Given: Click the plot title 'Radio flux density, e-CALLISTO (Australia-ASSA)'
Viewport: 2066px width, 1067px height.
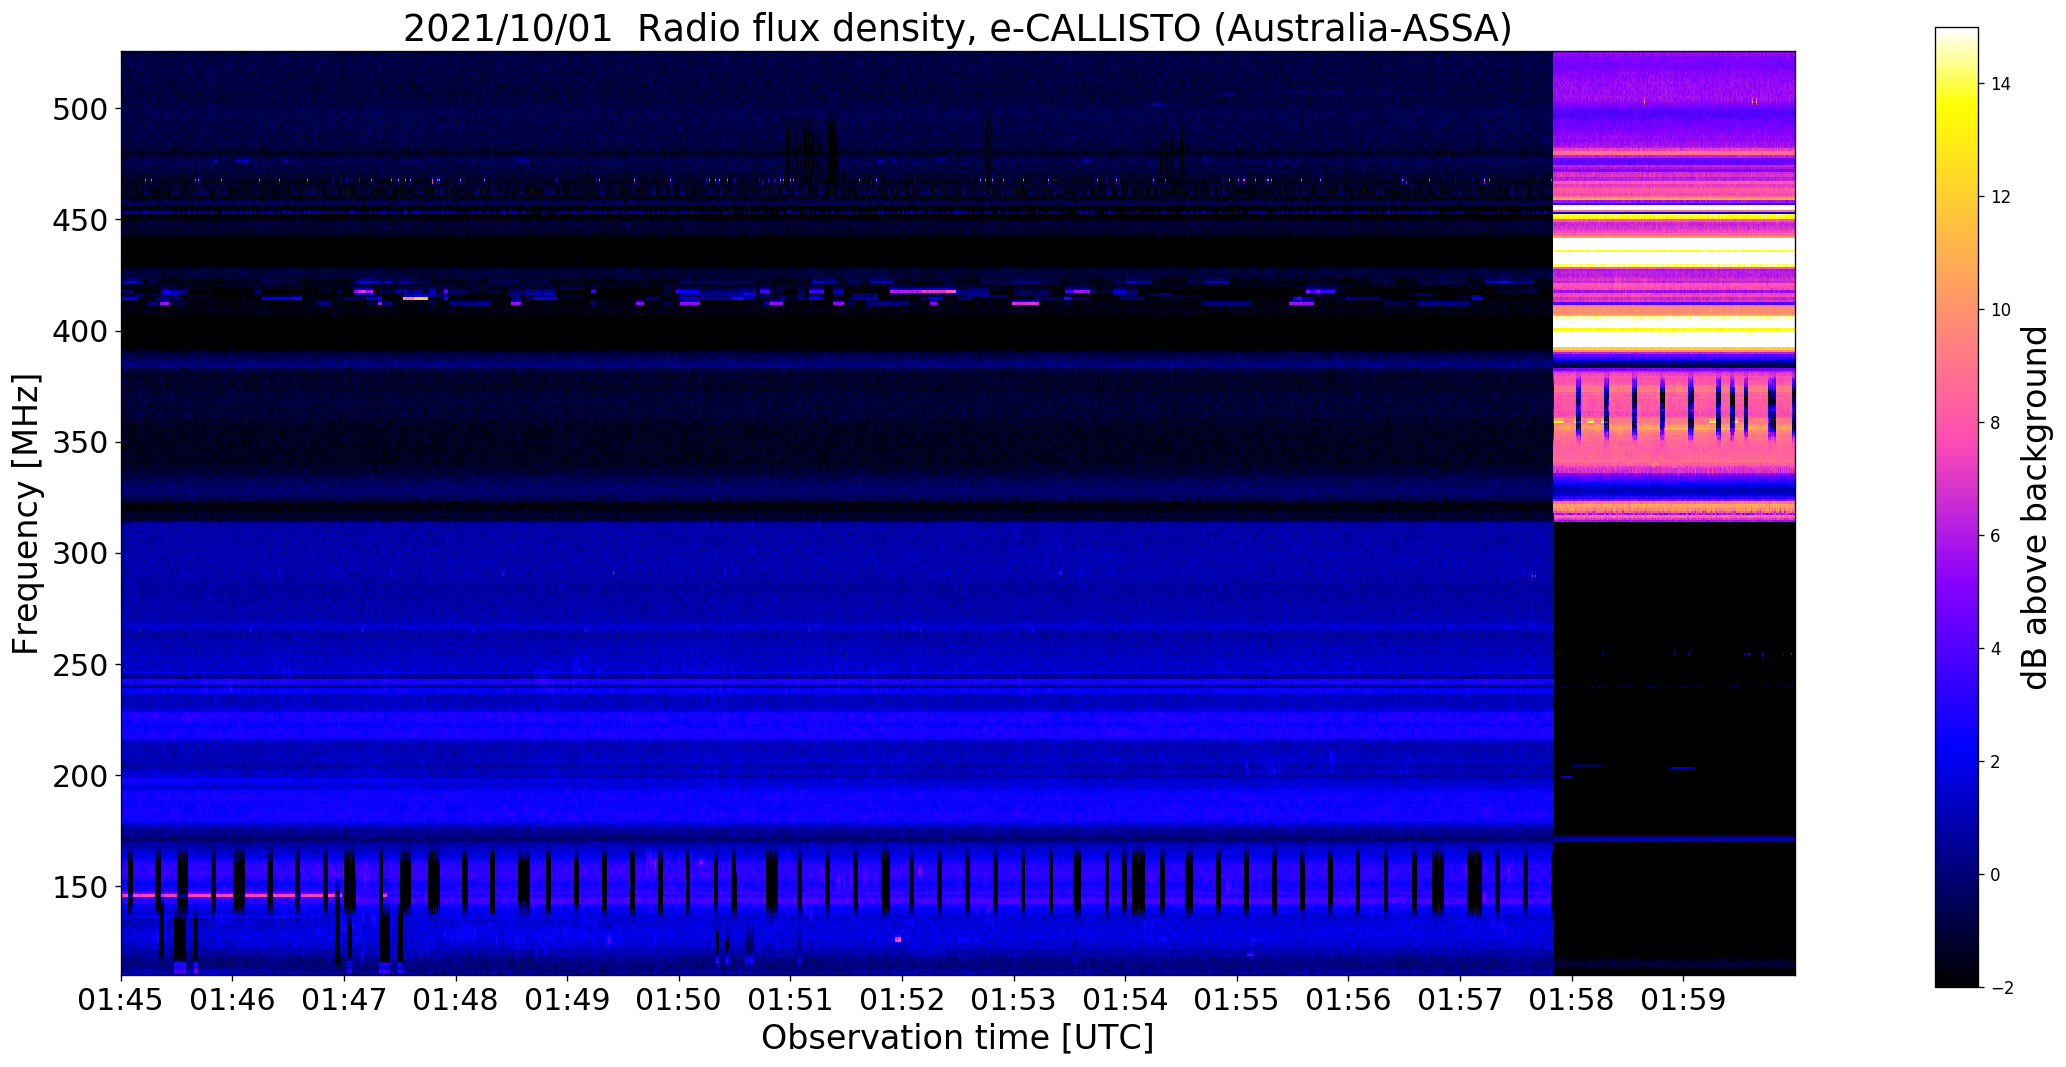Looking at the screenshot, I should tap(1074, 29).
